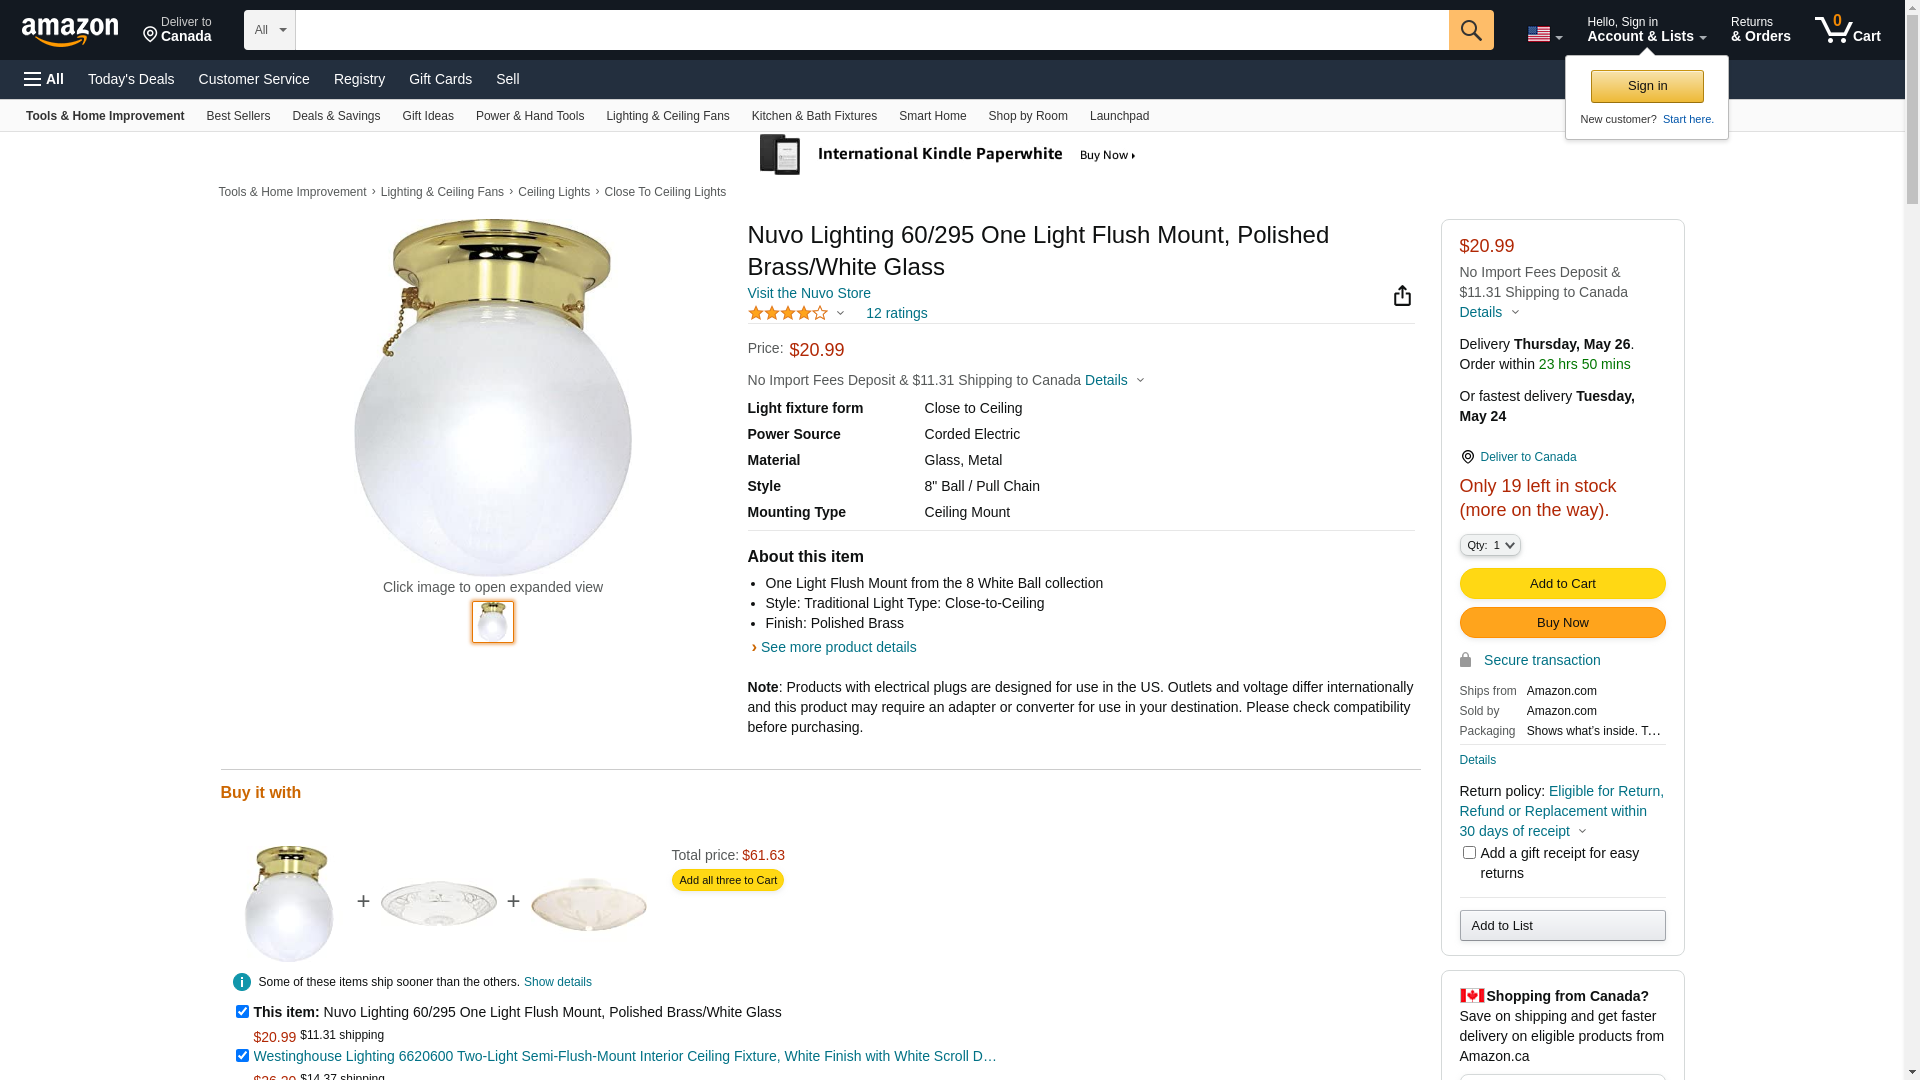This screenshot has width=1920, height=1080.
Task: Click the Add to Cart button
Action: pyautogui.click(x=1562, y=584)
